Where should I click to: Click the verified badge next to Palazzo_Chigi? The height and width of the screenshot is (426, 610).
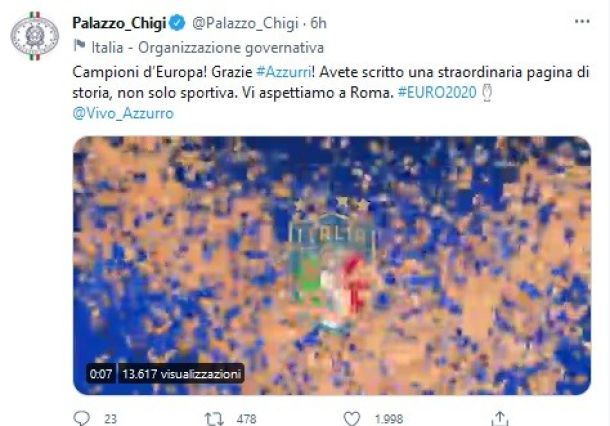point(177,23)
